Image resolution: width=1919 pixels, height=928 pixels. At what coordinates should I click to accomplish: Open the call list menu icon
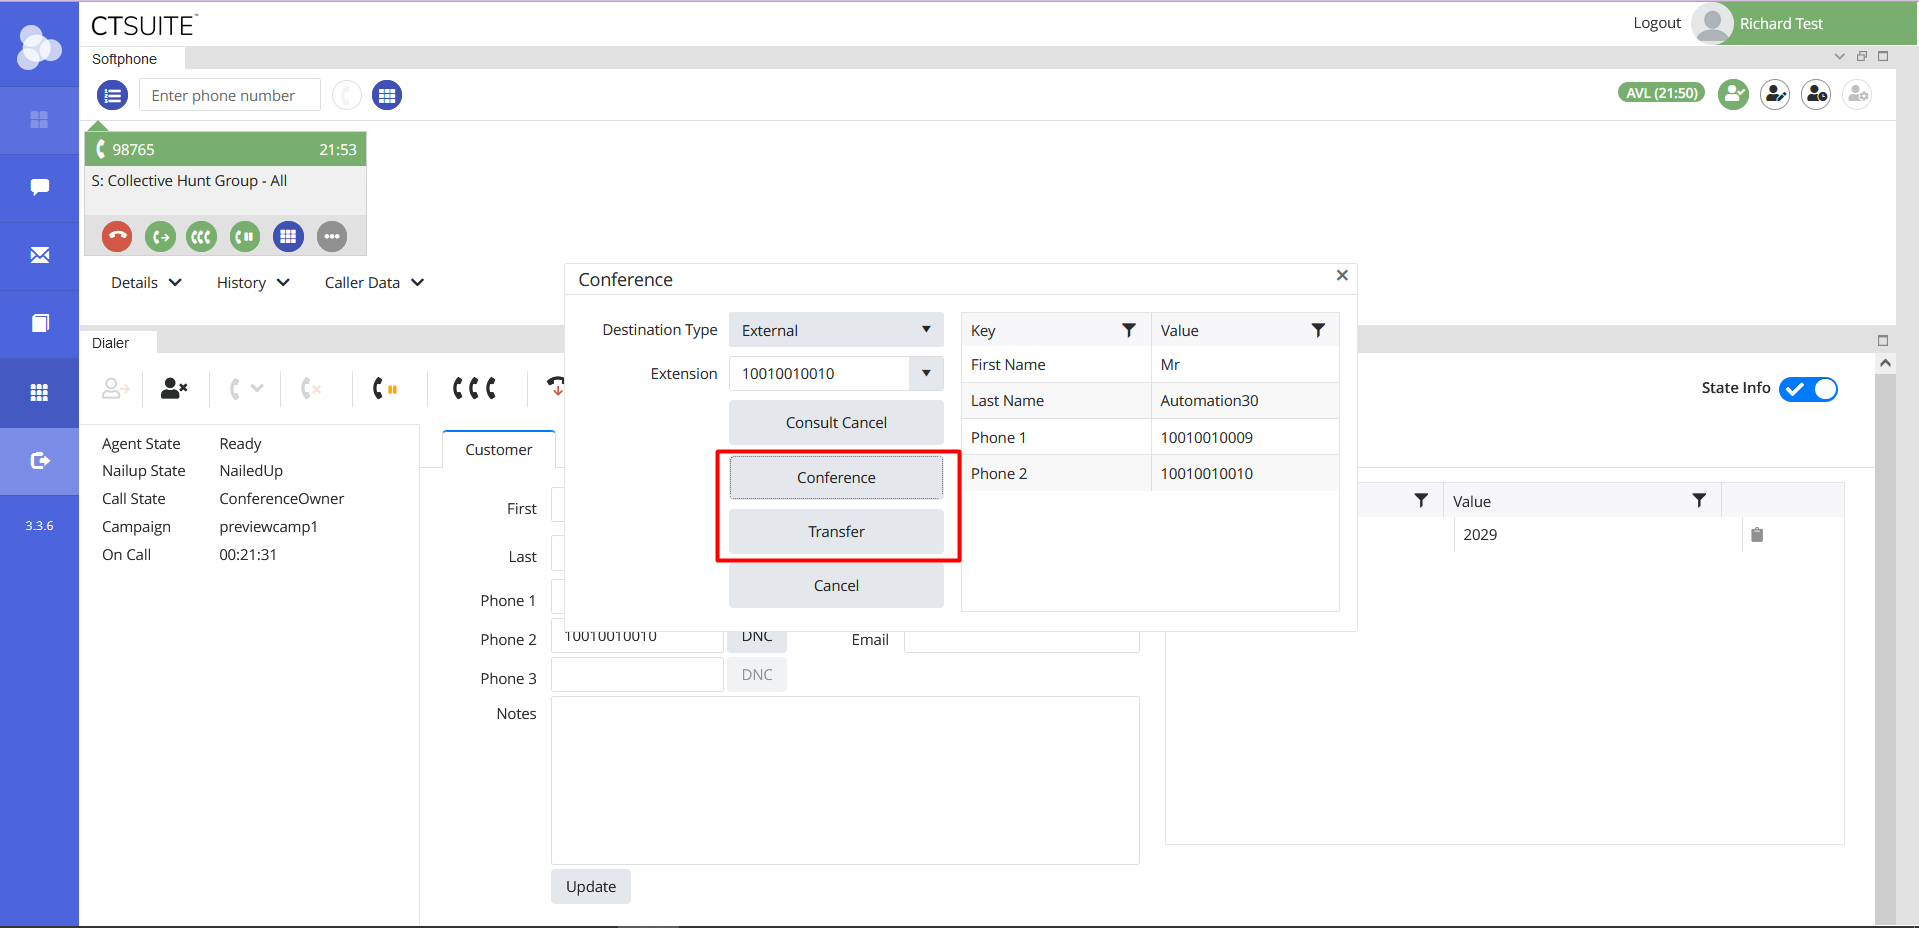click(113, 96)
